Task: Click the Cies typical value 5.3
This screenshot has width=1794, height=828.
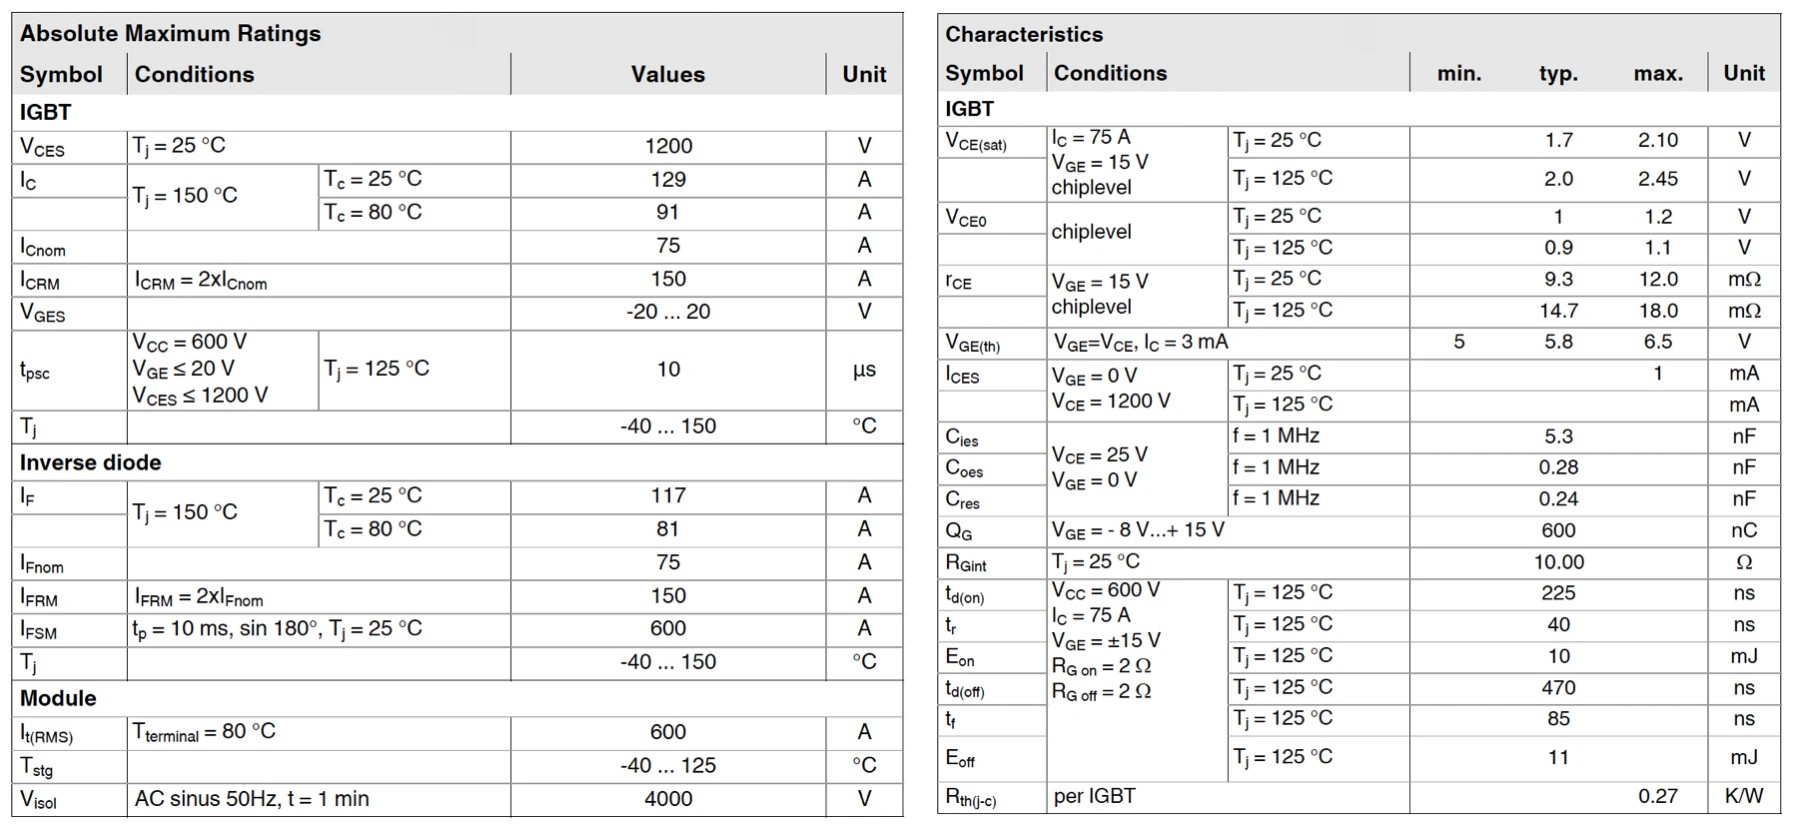Action: coord(1558,436)
